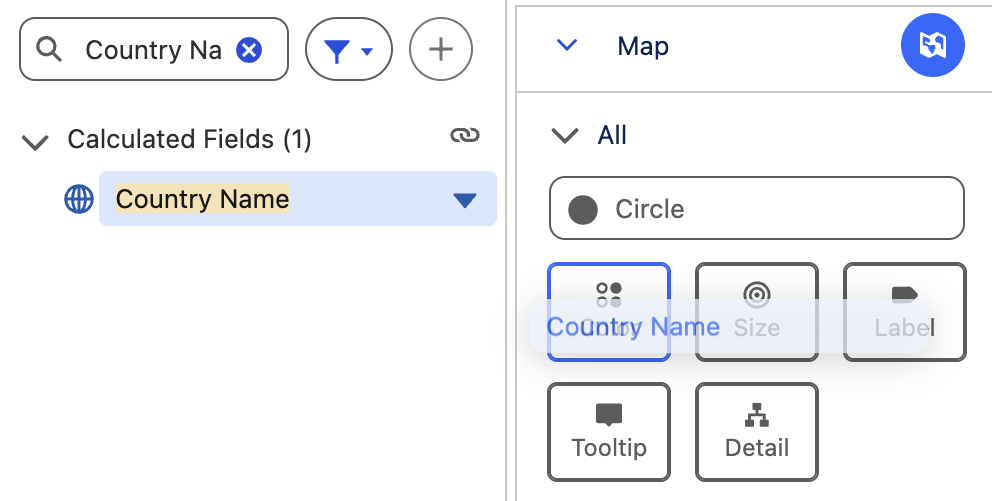This screenshot has width=992, height=501.
Task: Click the Calculated Fields (1) heading
Action: pos(189,139)
